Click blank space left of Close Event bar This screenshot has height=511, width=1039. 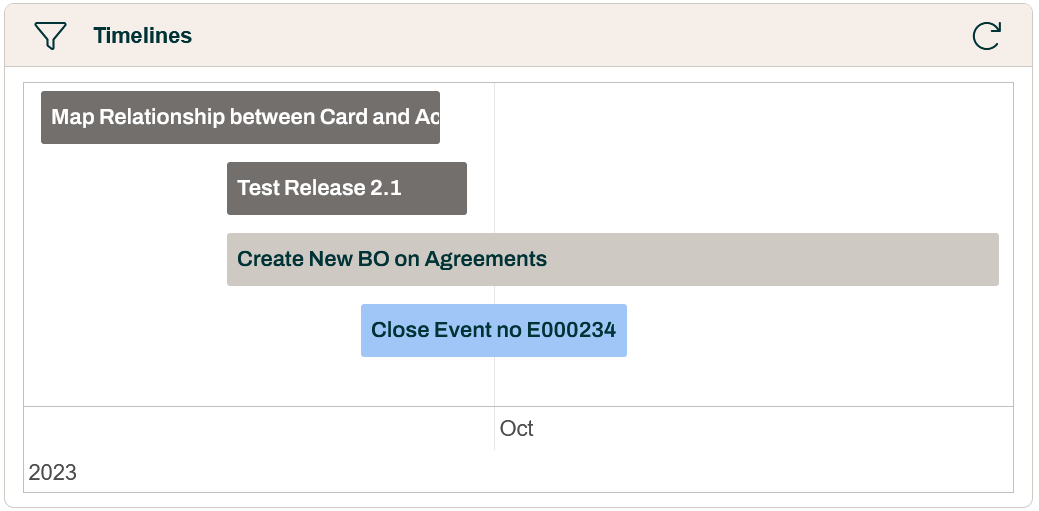point(190,330)
